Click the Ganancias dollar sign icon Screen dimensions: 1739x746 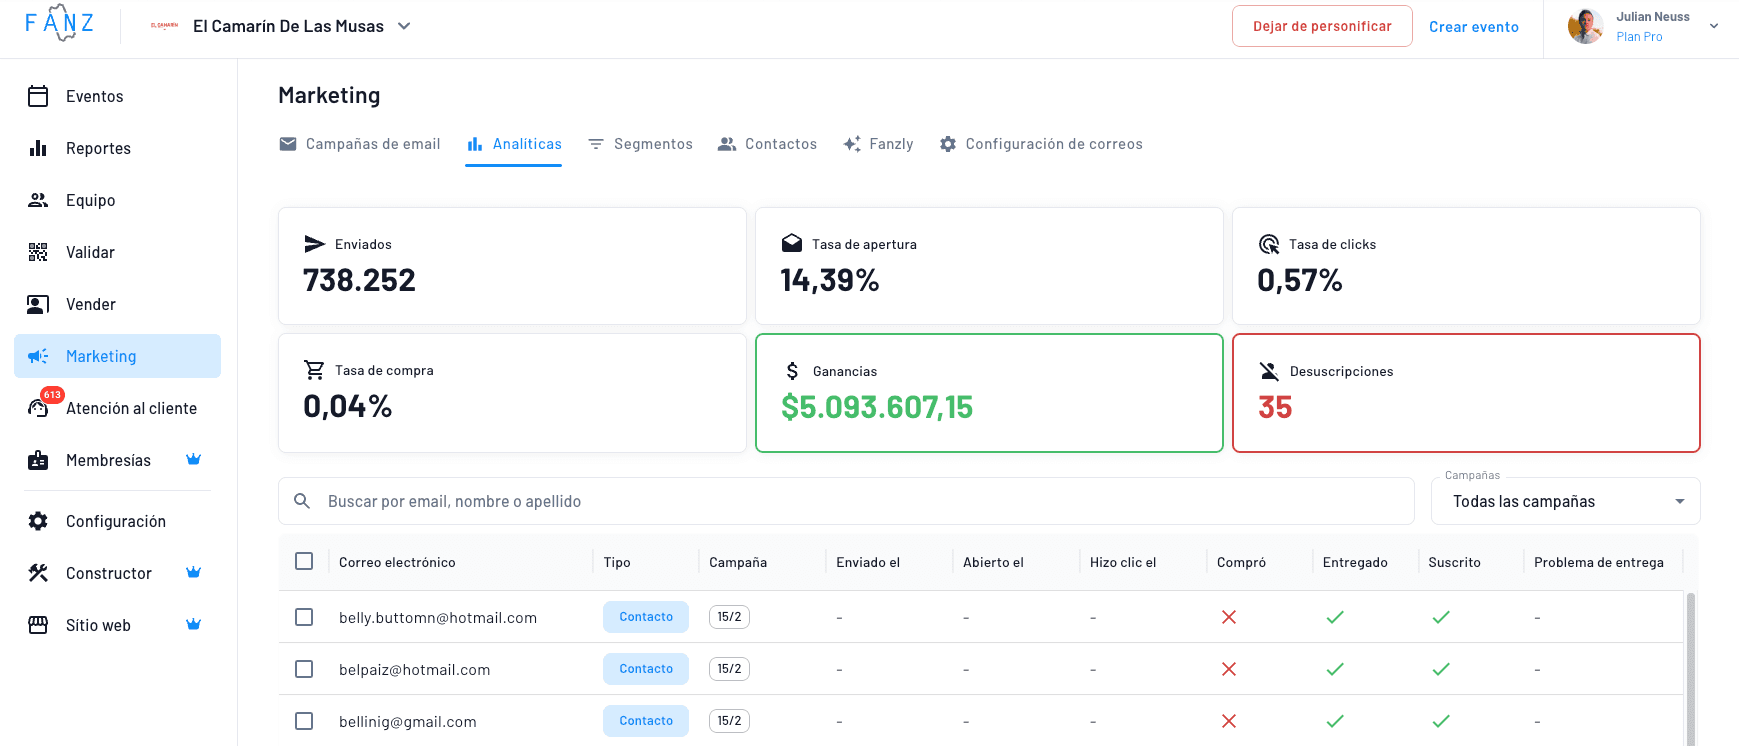792,371
